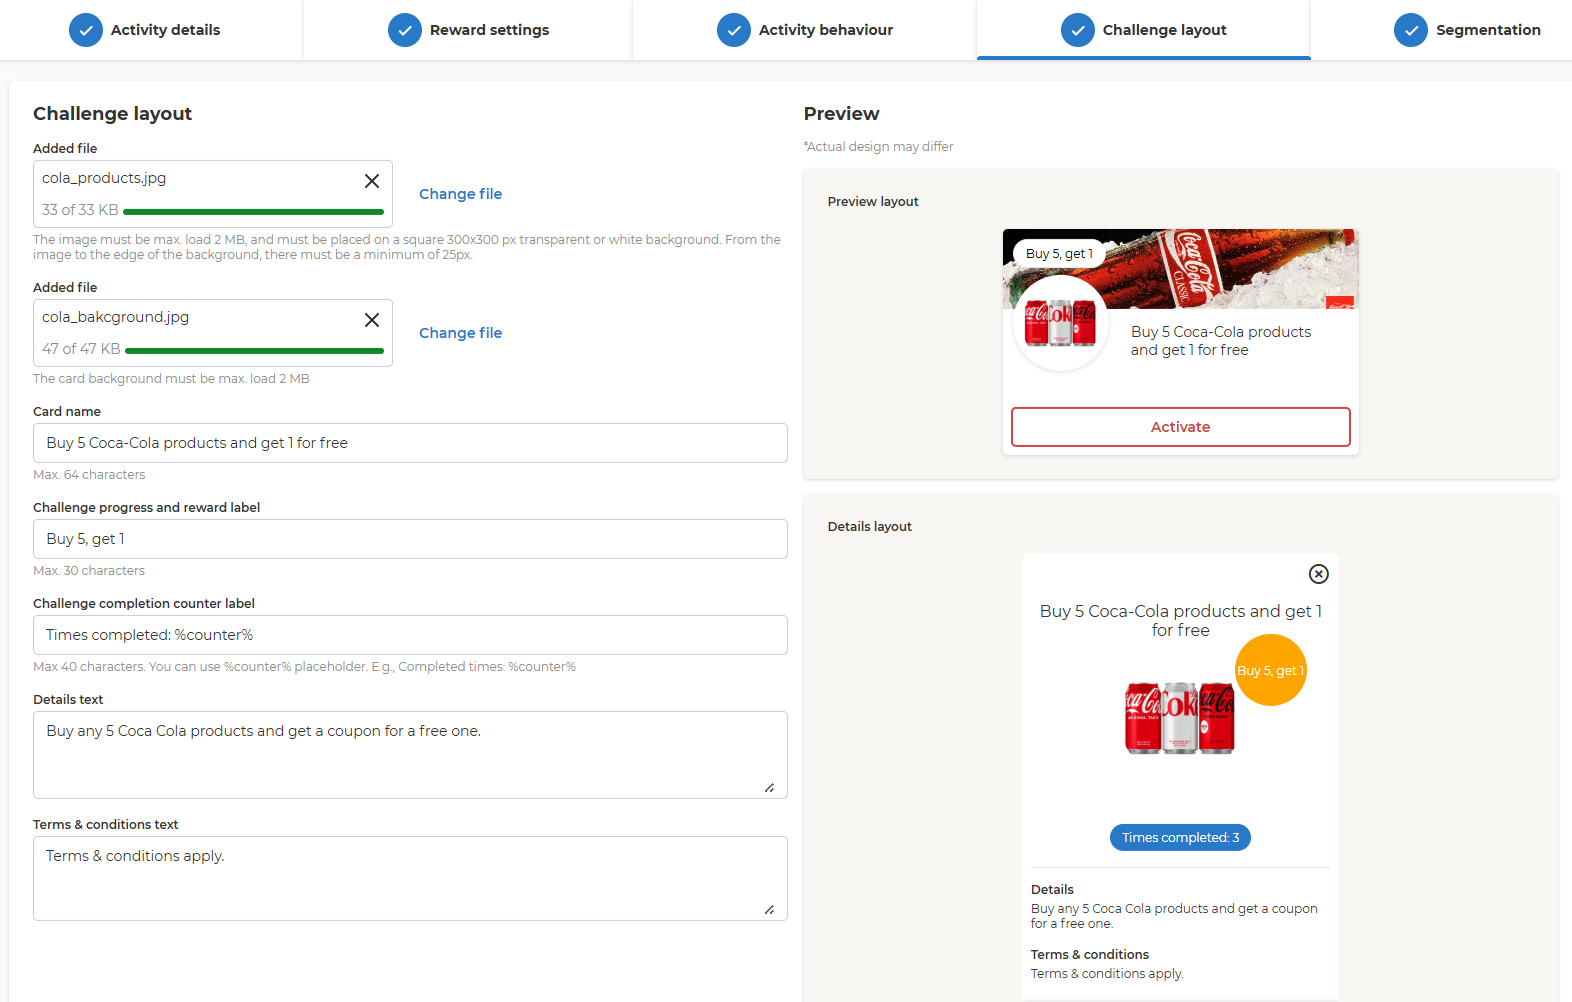
Task: Click the orange Buy 5, get 1 badge
Action: 1271,670
